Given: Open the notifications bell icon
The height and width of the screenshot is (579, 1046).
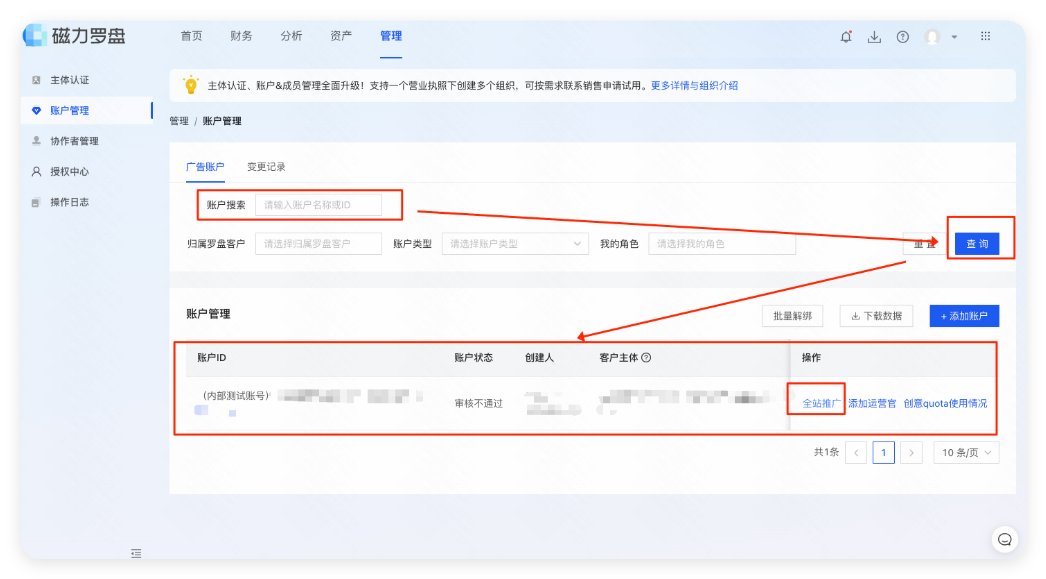Looking at the screenshot, I should [x=846, y=37].
